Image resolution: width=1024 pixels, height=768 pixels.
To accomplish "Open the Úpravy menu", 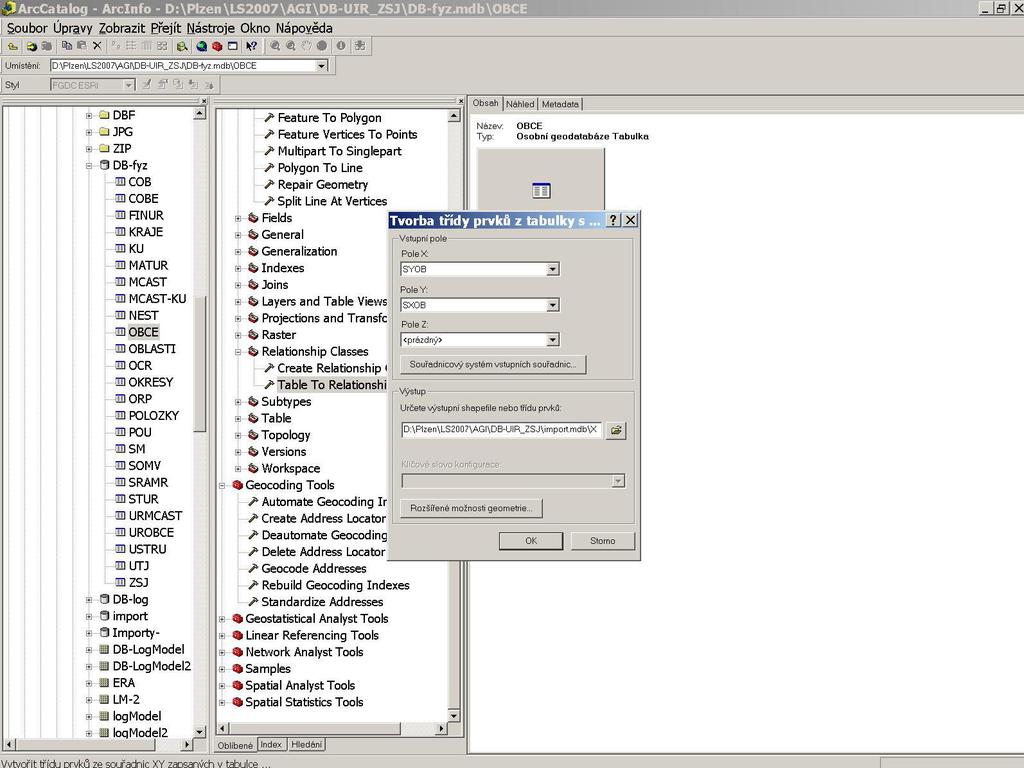I will [72, 28].
